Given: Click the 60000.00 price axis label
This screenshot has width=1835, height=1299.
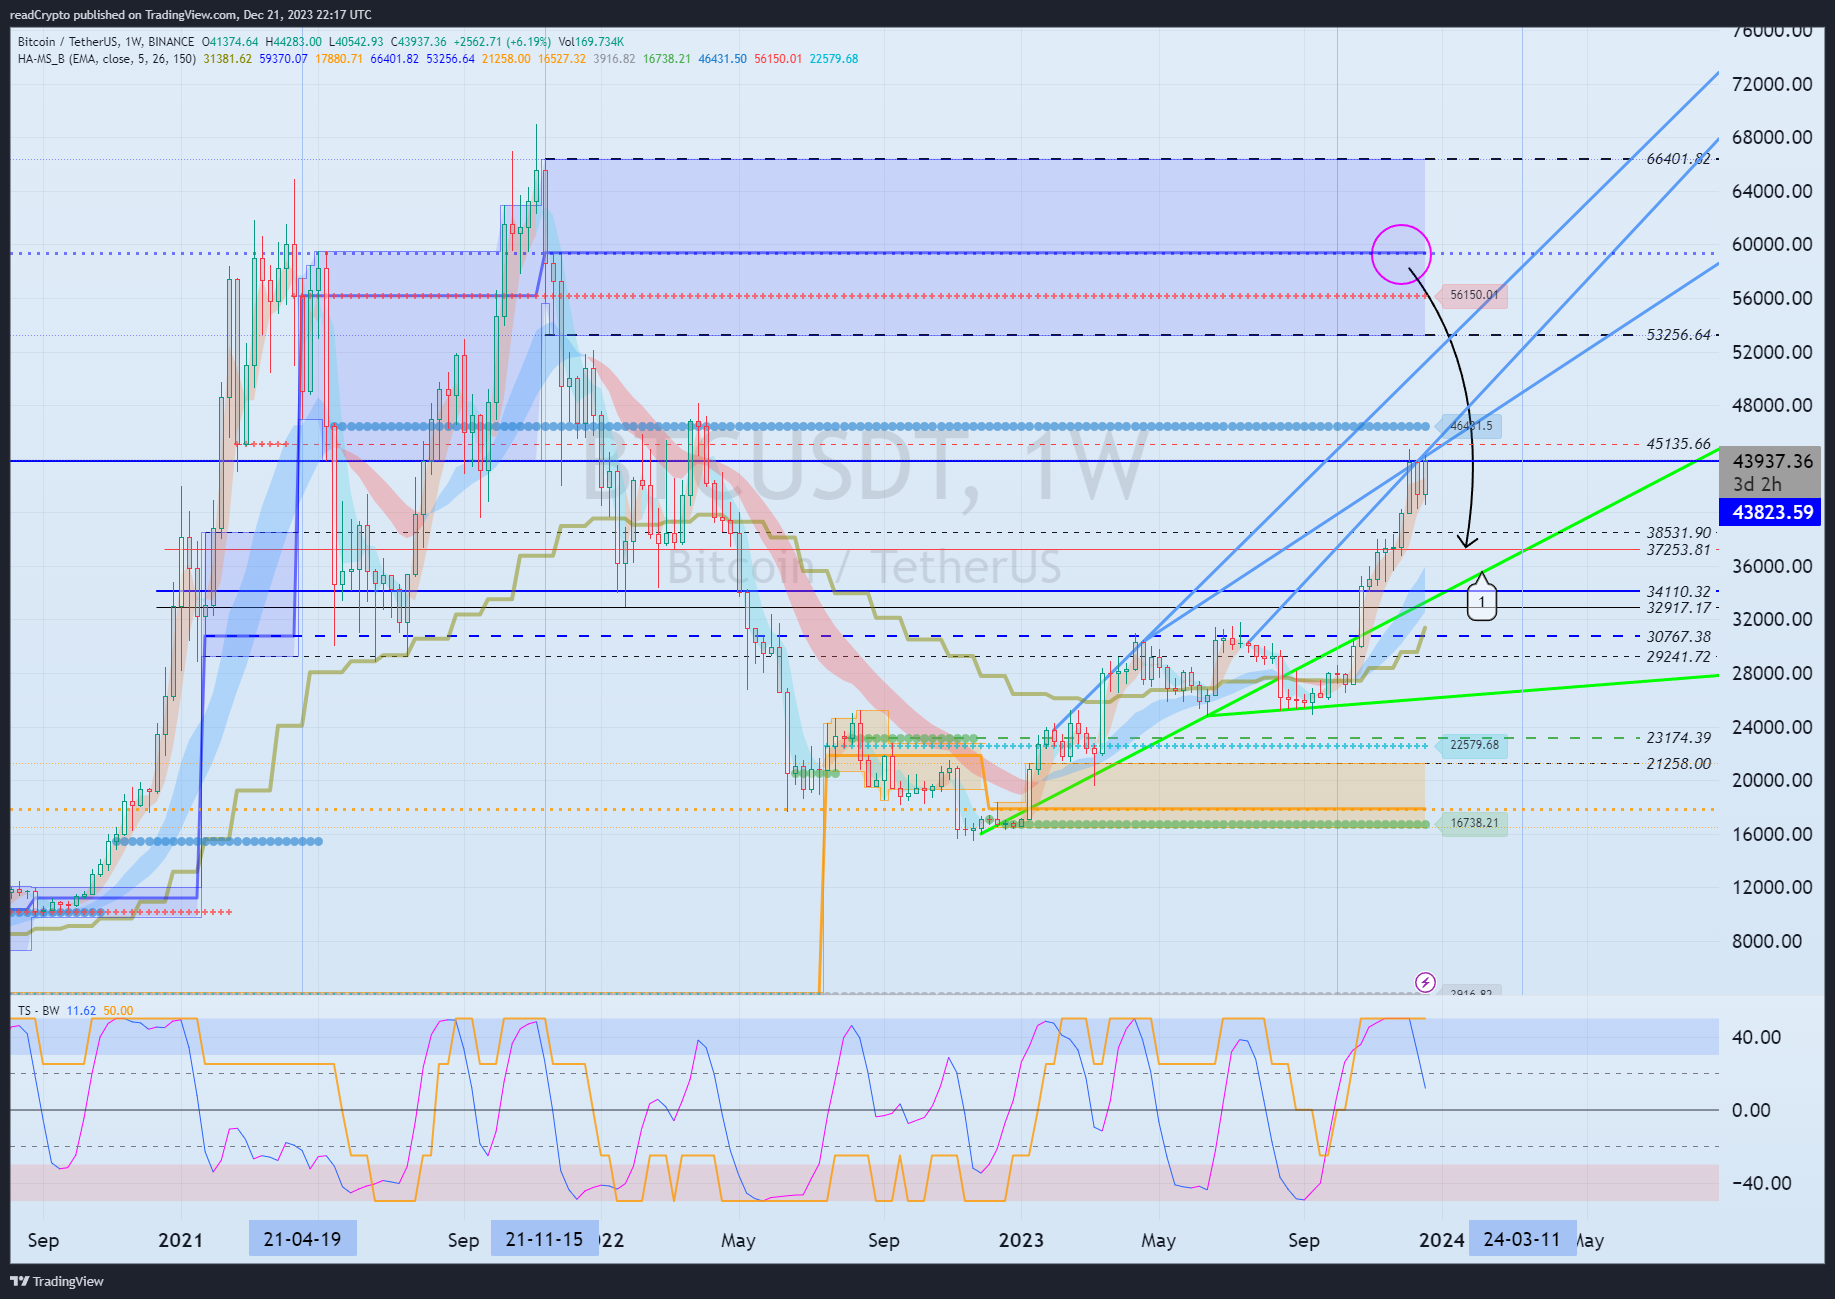Looking at the screenshot, I should pyautogui.click(x=1772, y=245).
